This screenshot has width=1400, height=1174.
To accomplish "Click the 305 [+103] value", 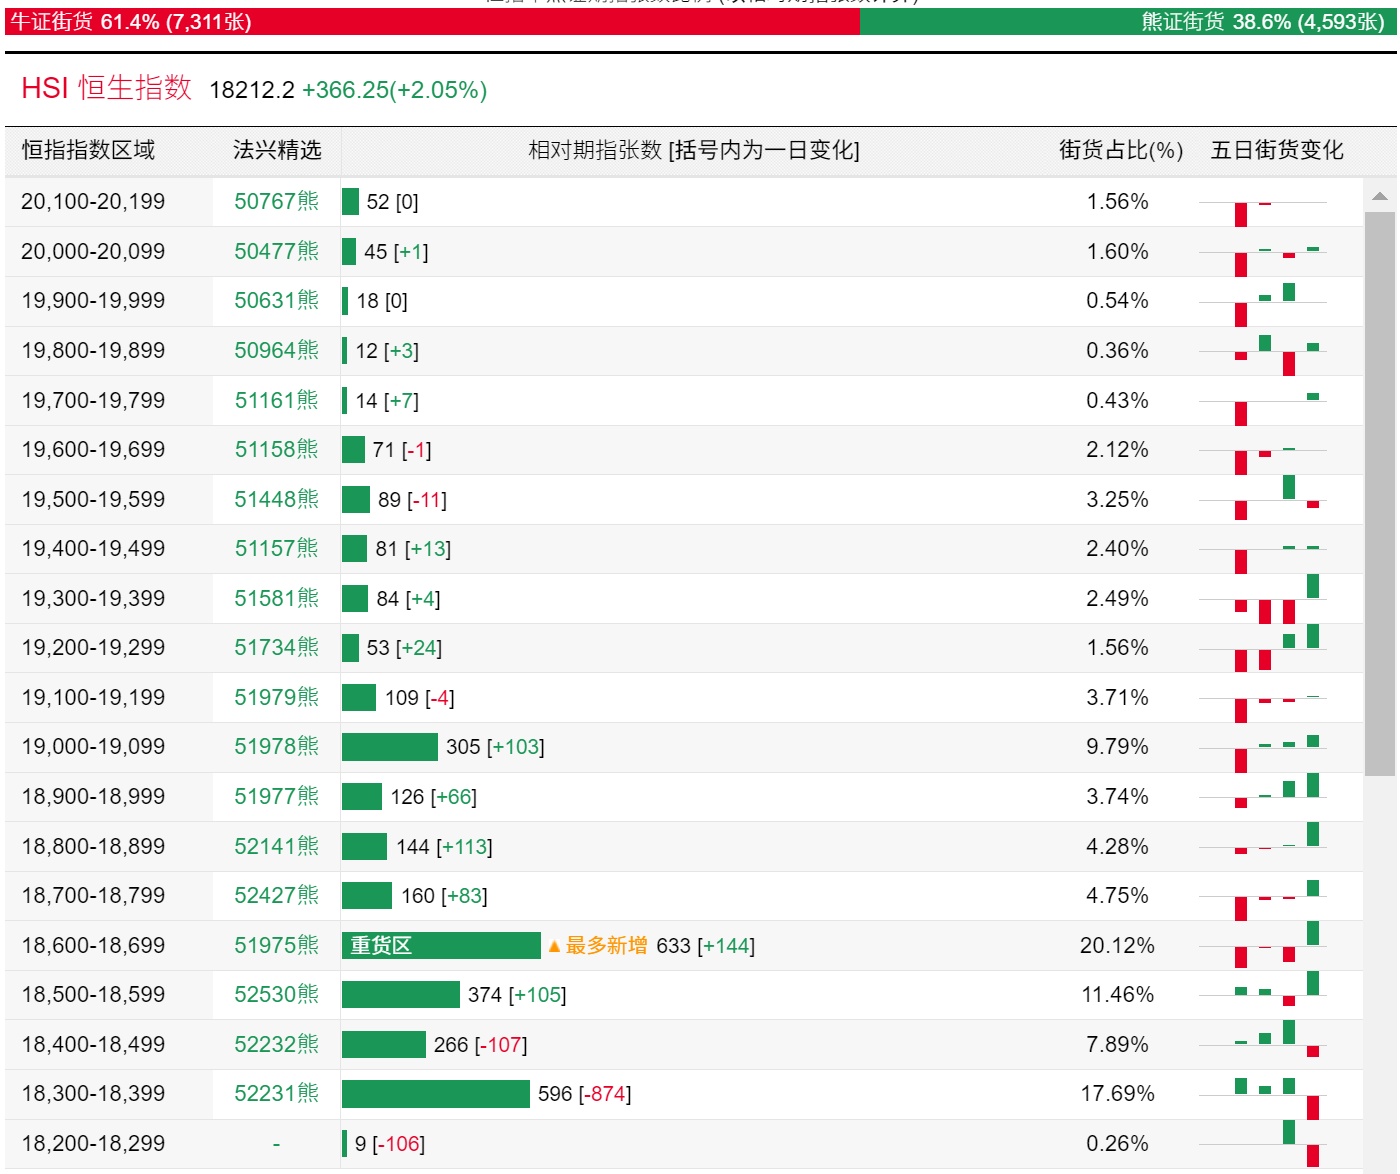I will [x=495, y=747].
